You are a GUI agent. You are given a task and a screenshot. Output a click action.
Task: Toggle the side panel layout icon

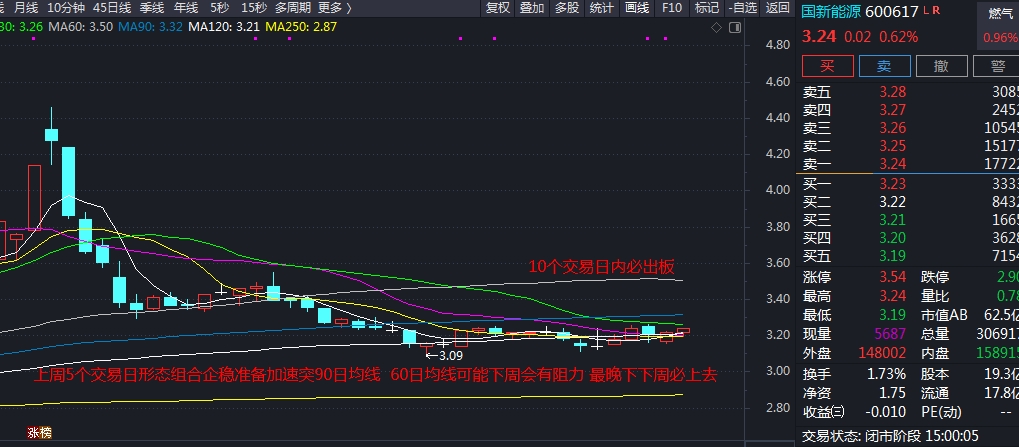(x=734, y=27)
